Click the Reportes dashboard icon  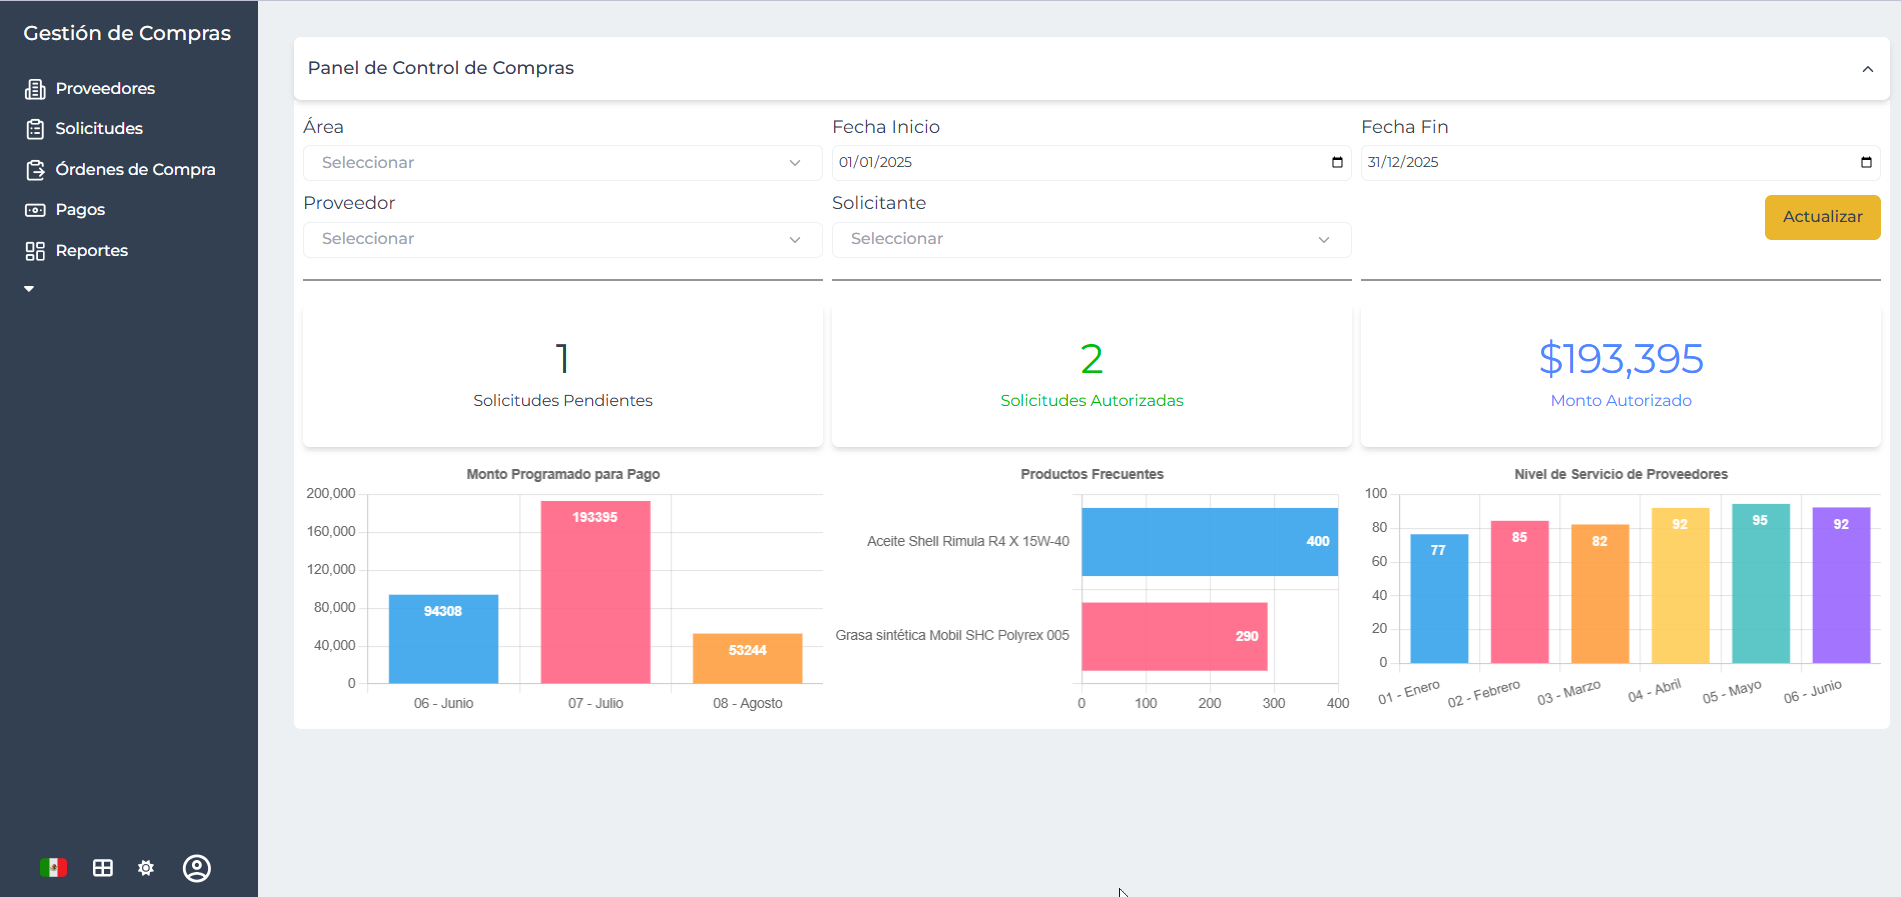point(35,251)
